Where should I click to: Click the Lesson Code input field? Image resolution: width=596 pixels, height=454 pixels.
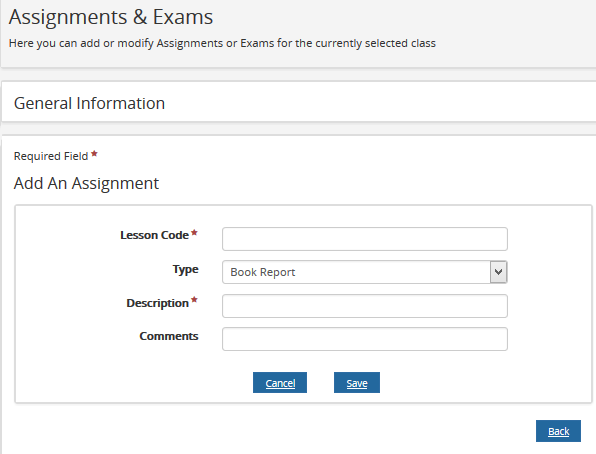(x=365, y=239)
